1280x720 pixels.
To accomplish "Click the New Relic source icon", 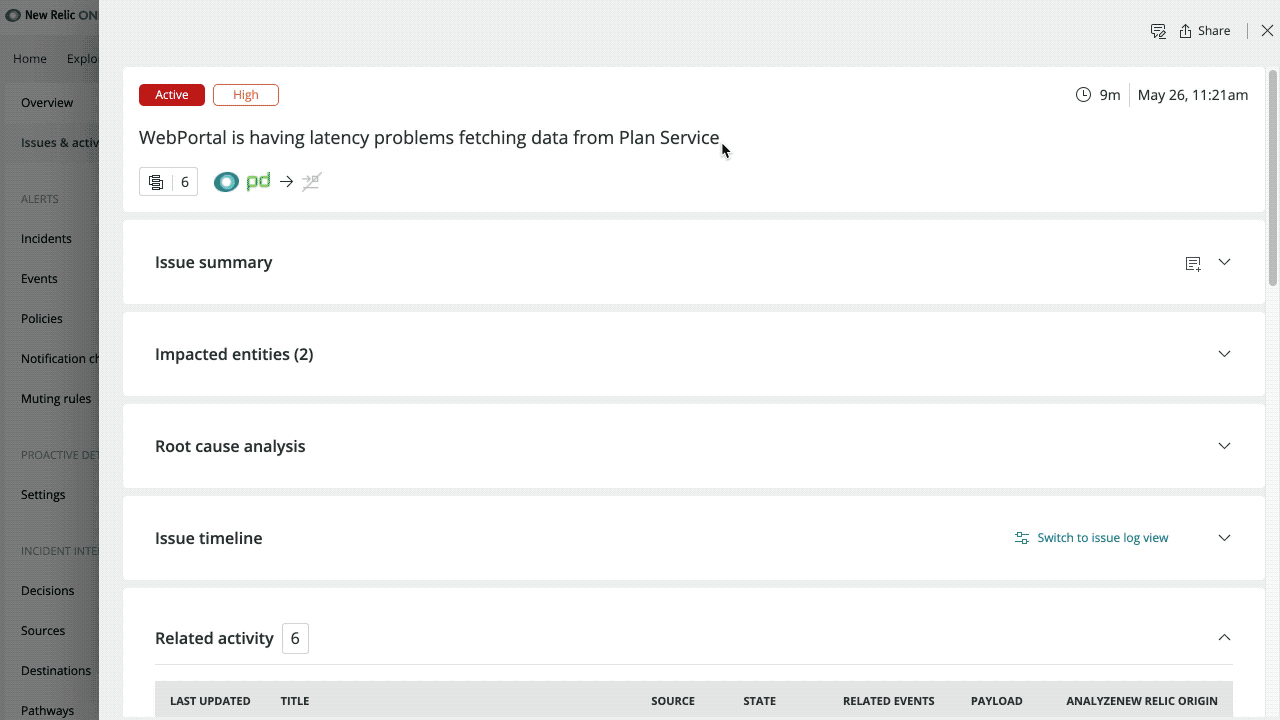I will click(x=226, y=181).
